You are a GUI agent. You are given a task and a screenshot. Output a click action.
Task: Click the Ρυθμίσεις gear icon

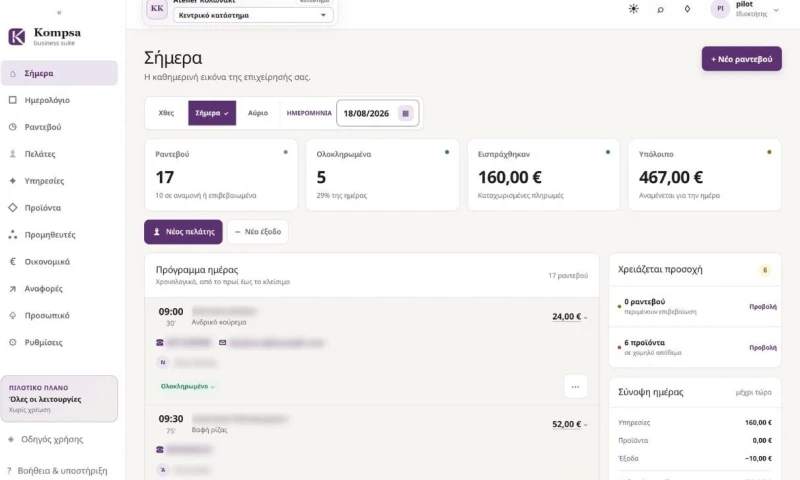(x=13, y=342)
